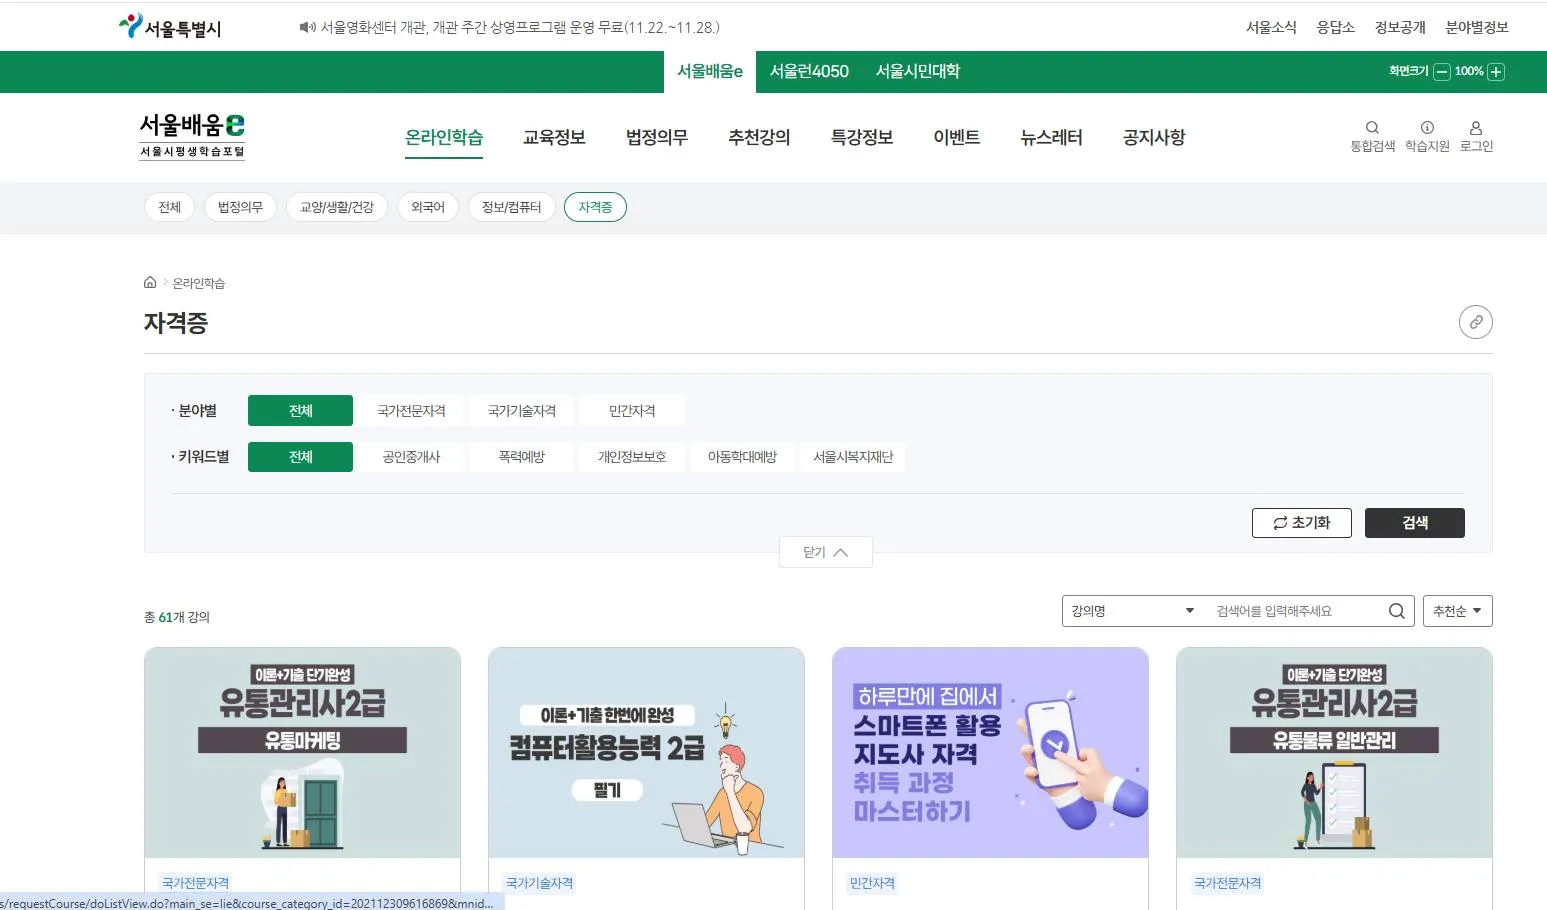Select 정보/컴퓨터 category pill

click(x=512, y=207)
